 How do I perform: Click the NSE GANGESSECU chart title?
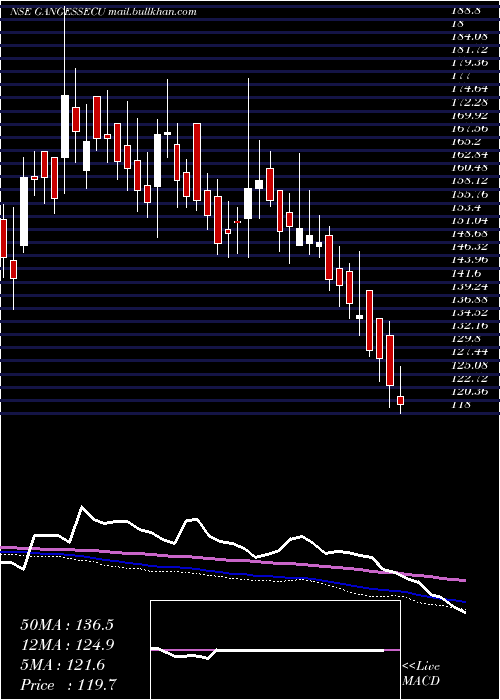57,12
